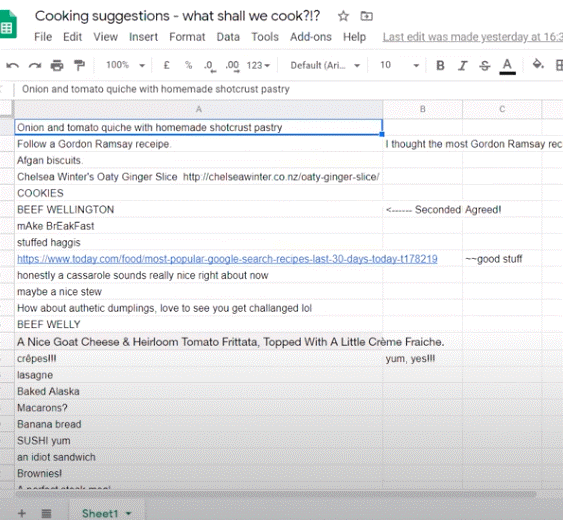Select the 'lasagne' cell
563x520 pixels.
199,375
